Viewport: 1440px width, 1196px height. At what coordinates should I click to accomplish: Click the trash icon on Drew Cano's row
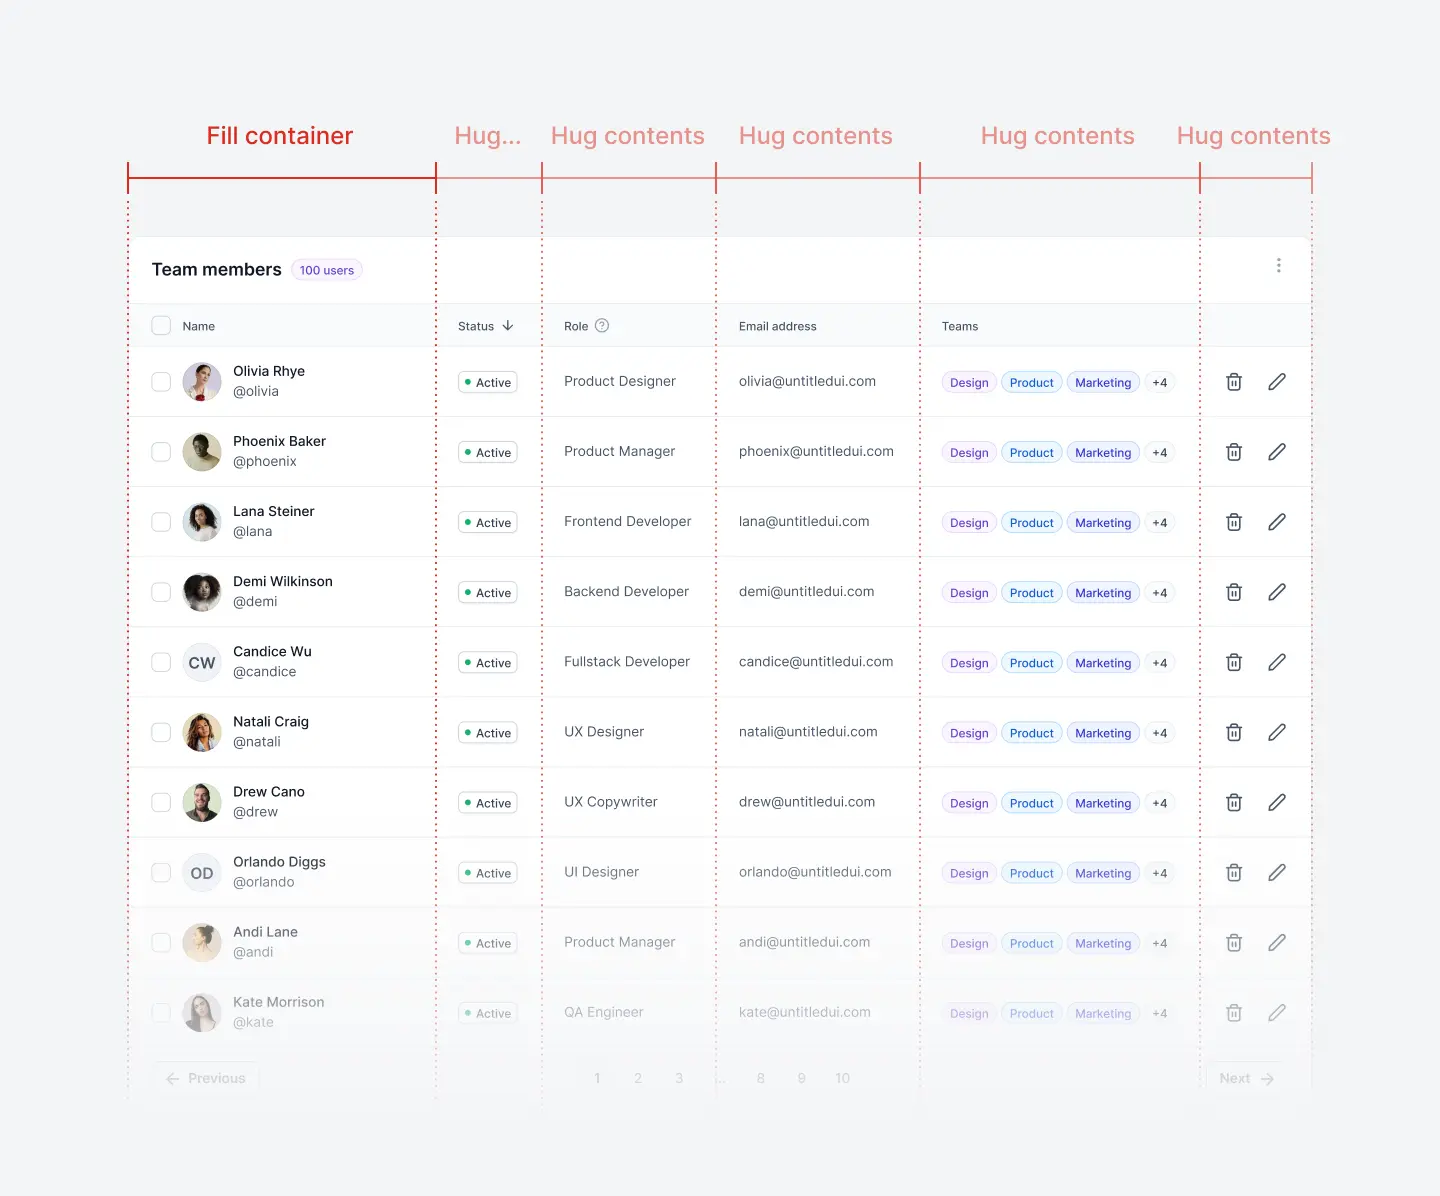pyautogui.click(x=1233, y=802)
